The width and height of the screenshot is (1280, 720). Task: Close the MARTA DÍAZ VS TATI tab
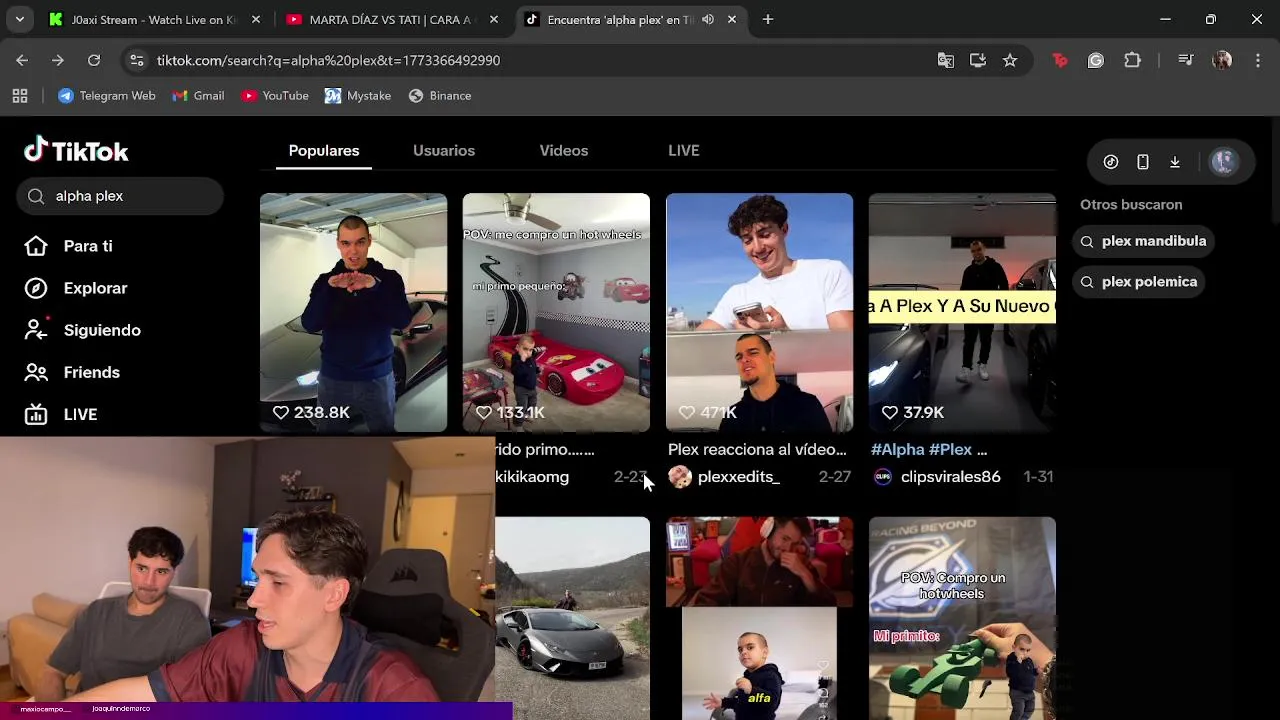[494, 19]
